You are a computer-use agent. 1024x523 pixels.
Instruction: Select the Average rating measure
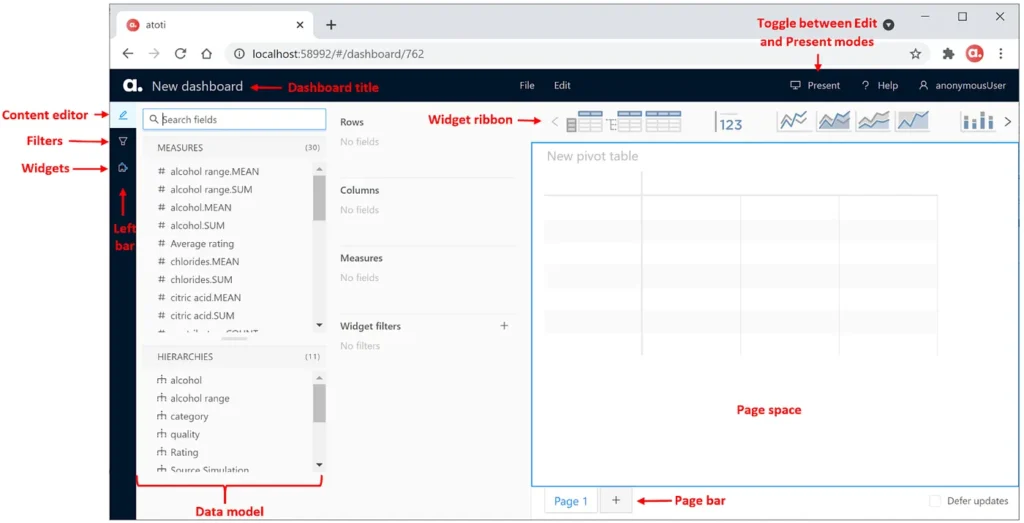[202, 244]
